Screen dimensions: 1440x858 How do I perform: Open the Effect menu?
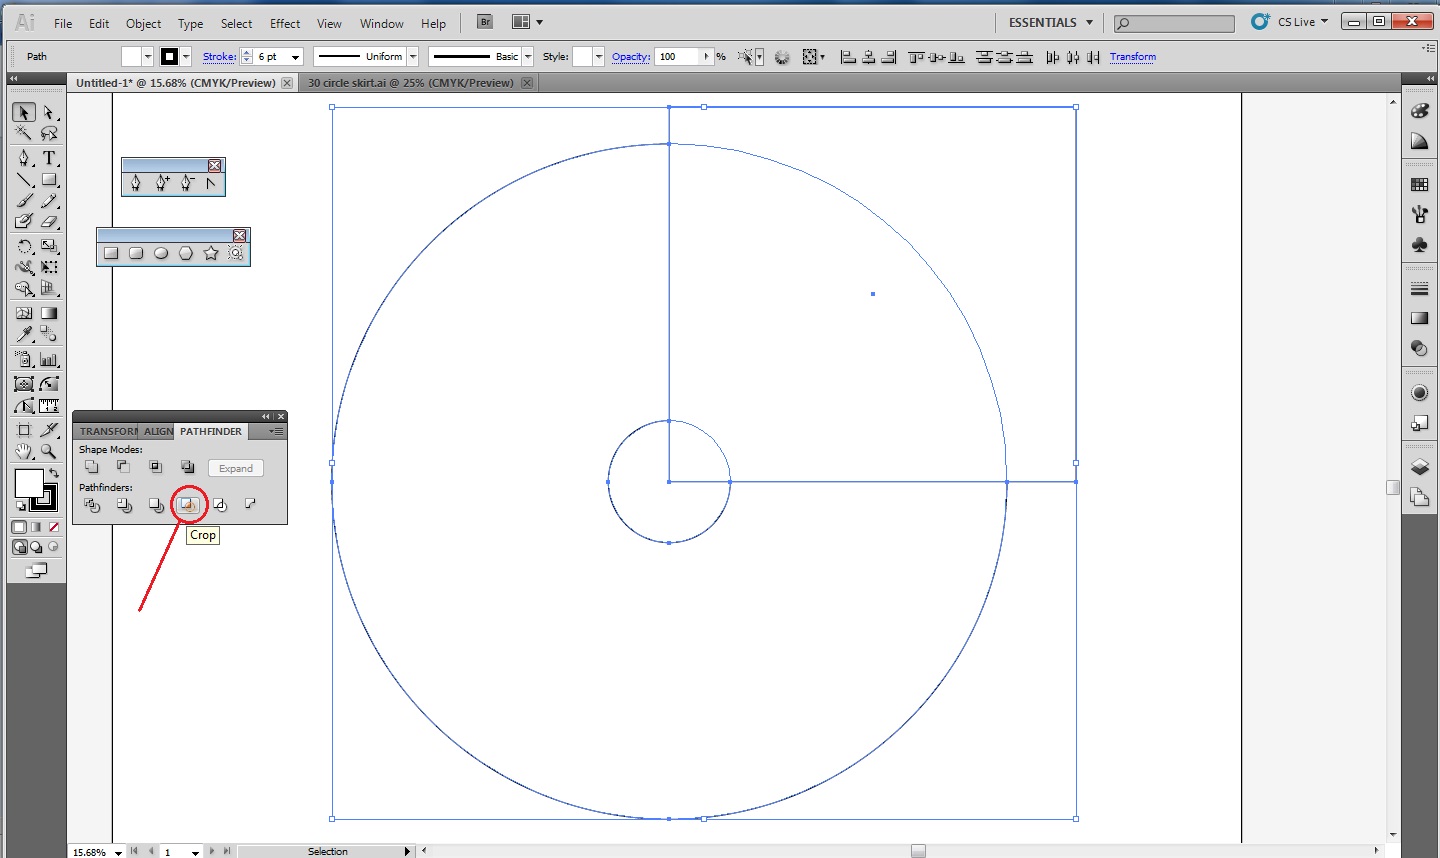(285, 23)
